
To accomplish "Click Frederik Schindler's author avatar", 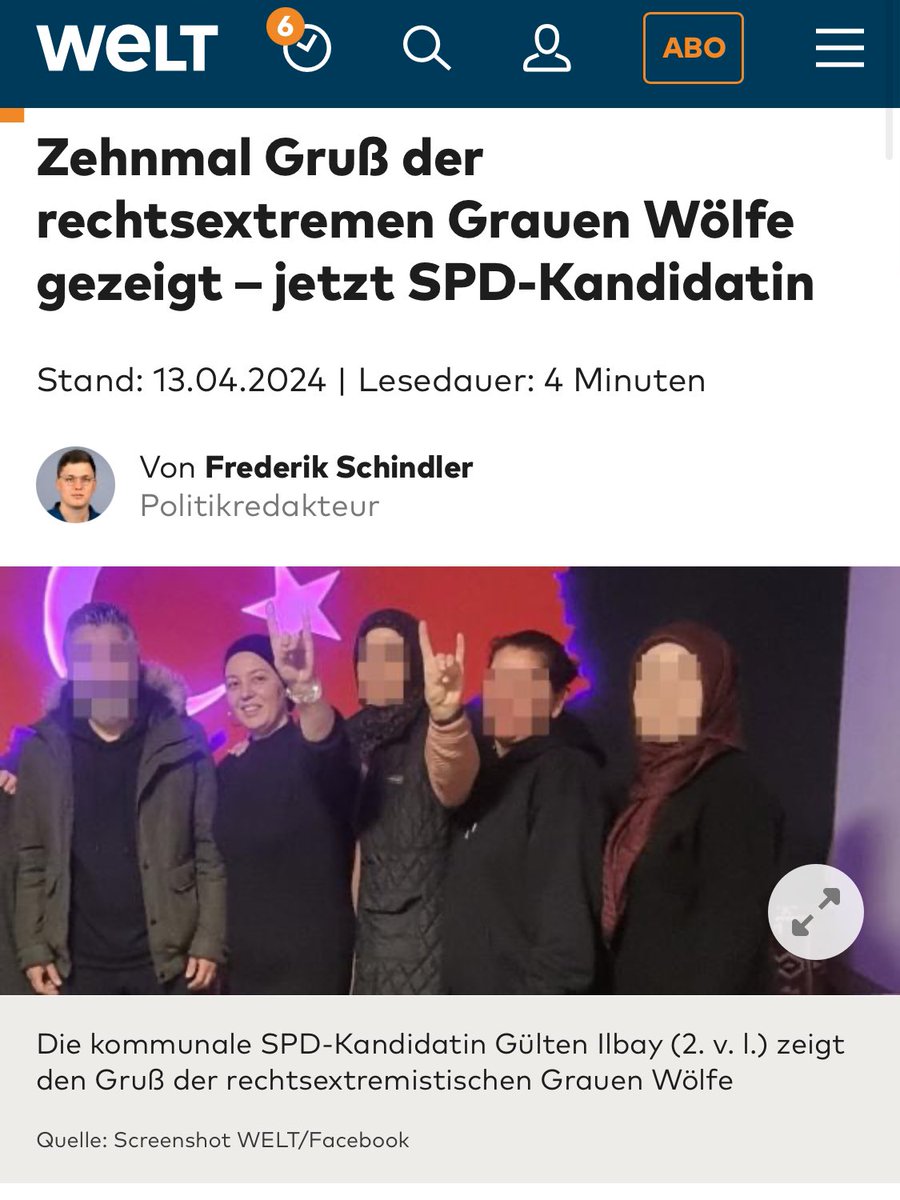I will tap(75, 485).
